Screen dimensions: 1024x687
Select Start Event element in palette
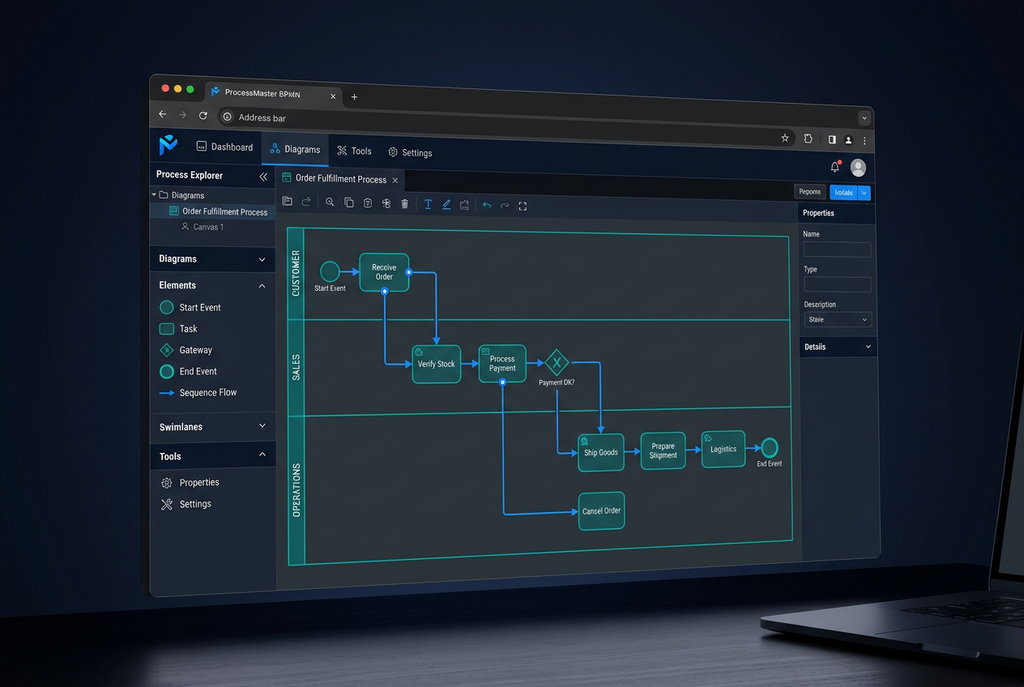click(190, 307)
